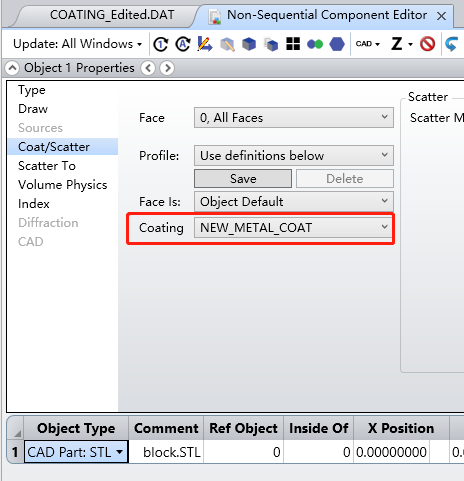
Task: Click the four black squares grid icon
Action: click(293, 44)
